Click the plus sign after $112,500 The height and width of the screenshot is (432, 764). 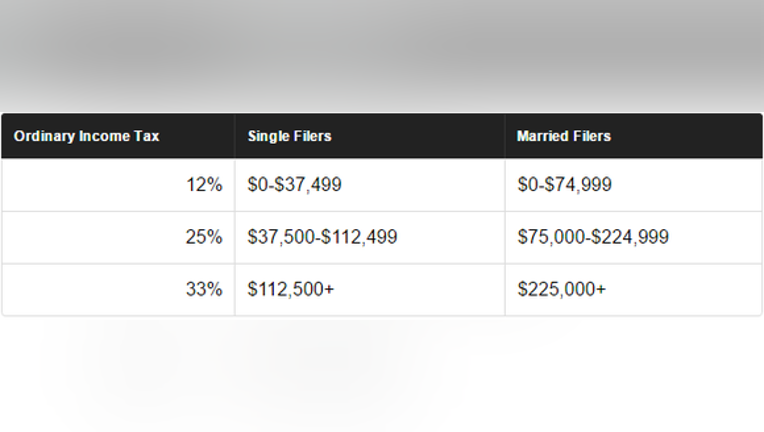pyautogui.click(x=329, y=290)
